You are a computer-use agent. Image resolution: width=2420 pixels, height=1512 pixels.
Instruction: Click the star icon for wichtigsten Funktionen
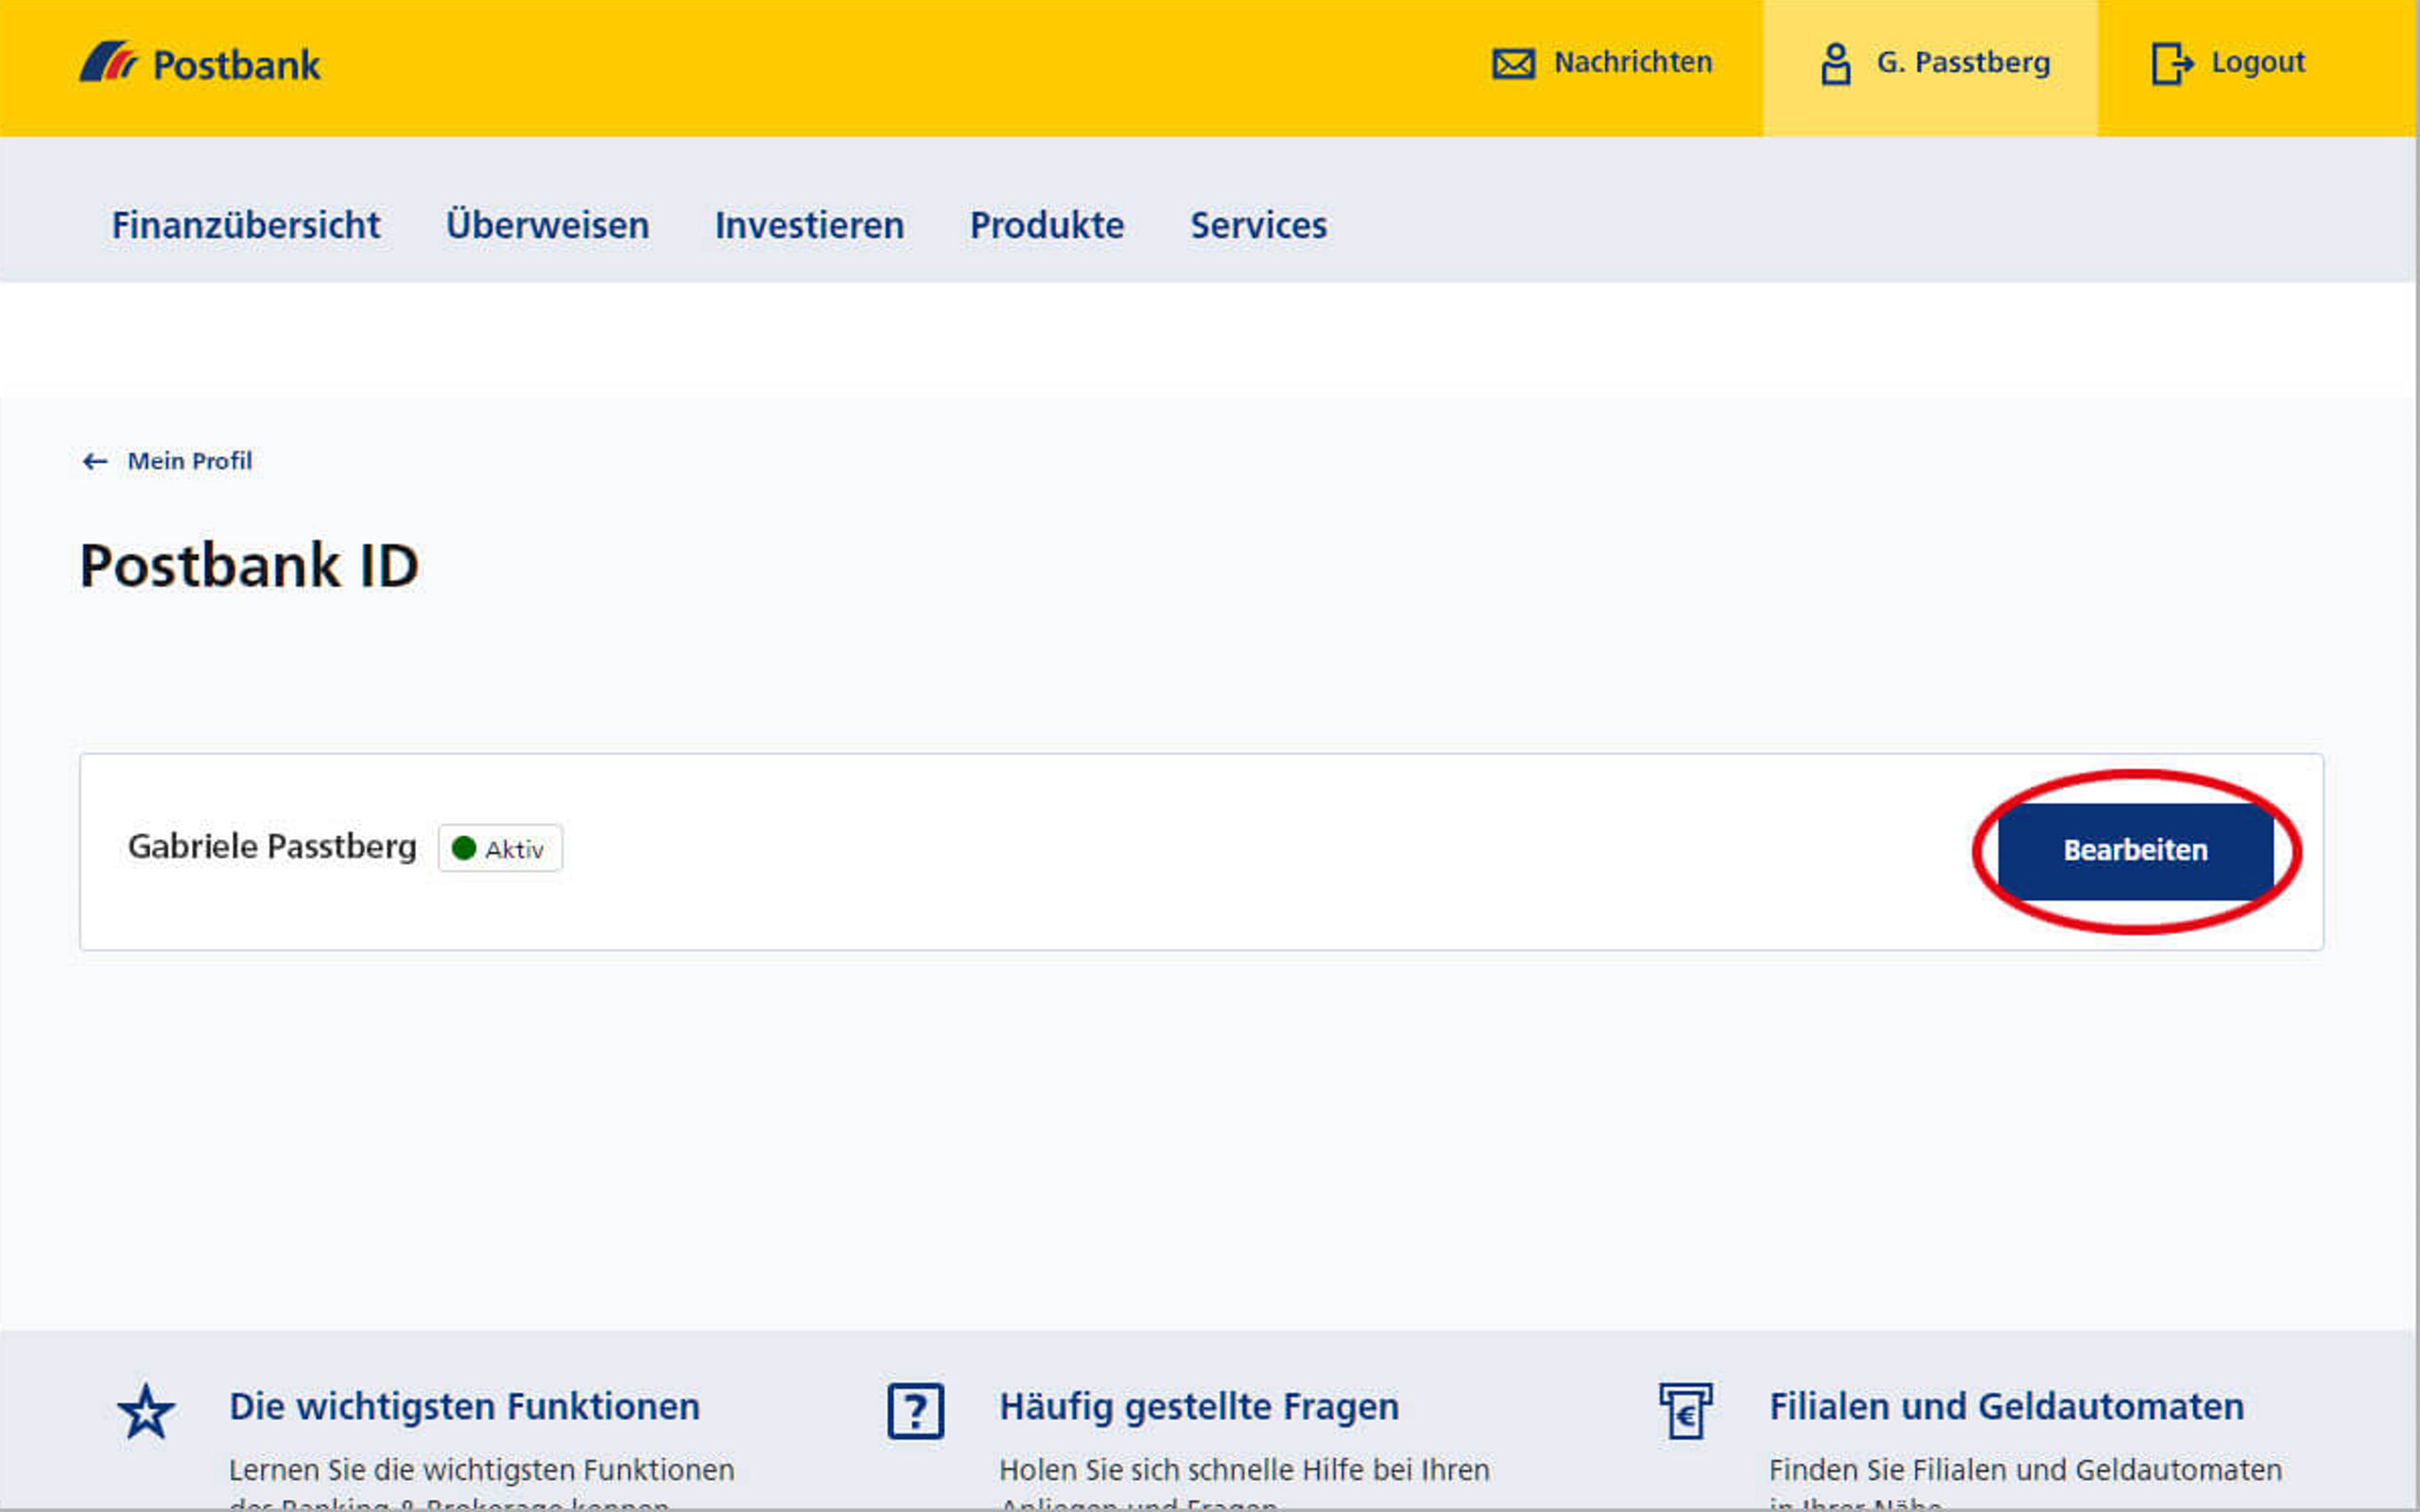(146, 1412)
